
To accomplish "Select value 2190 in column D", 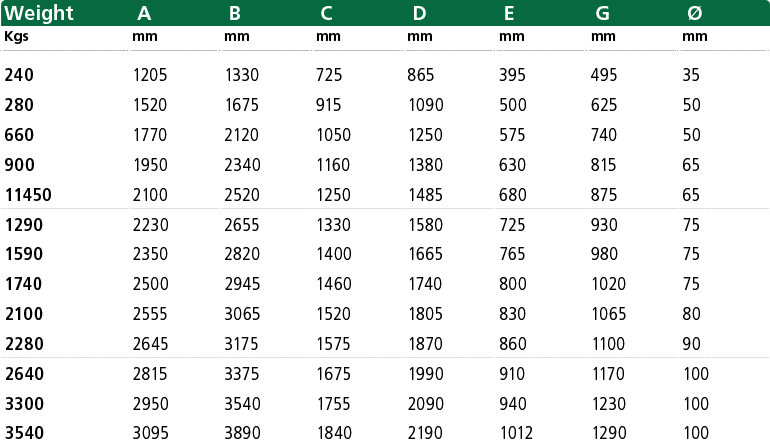I will 425,433.
